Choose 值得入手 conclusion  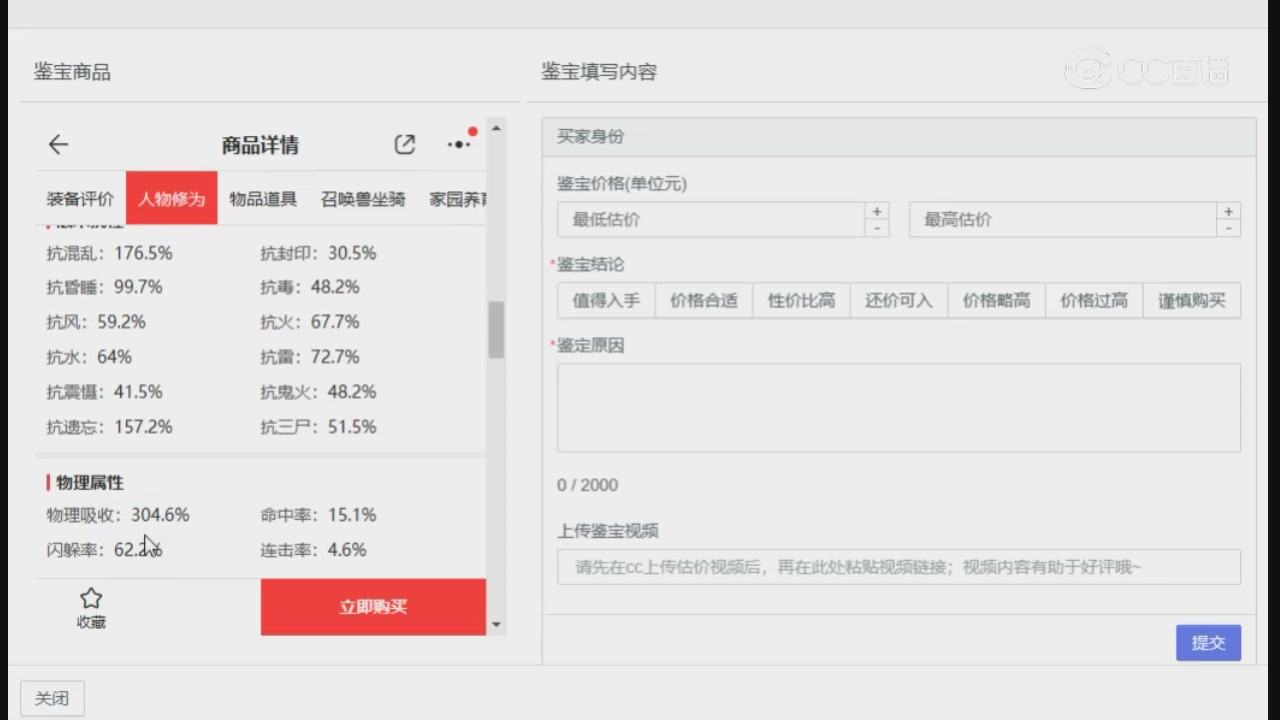(x=606, y=300)
